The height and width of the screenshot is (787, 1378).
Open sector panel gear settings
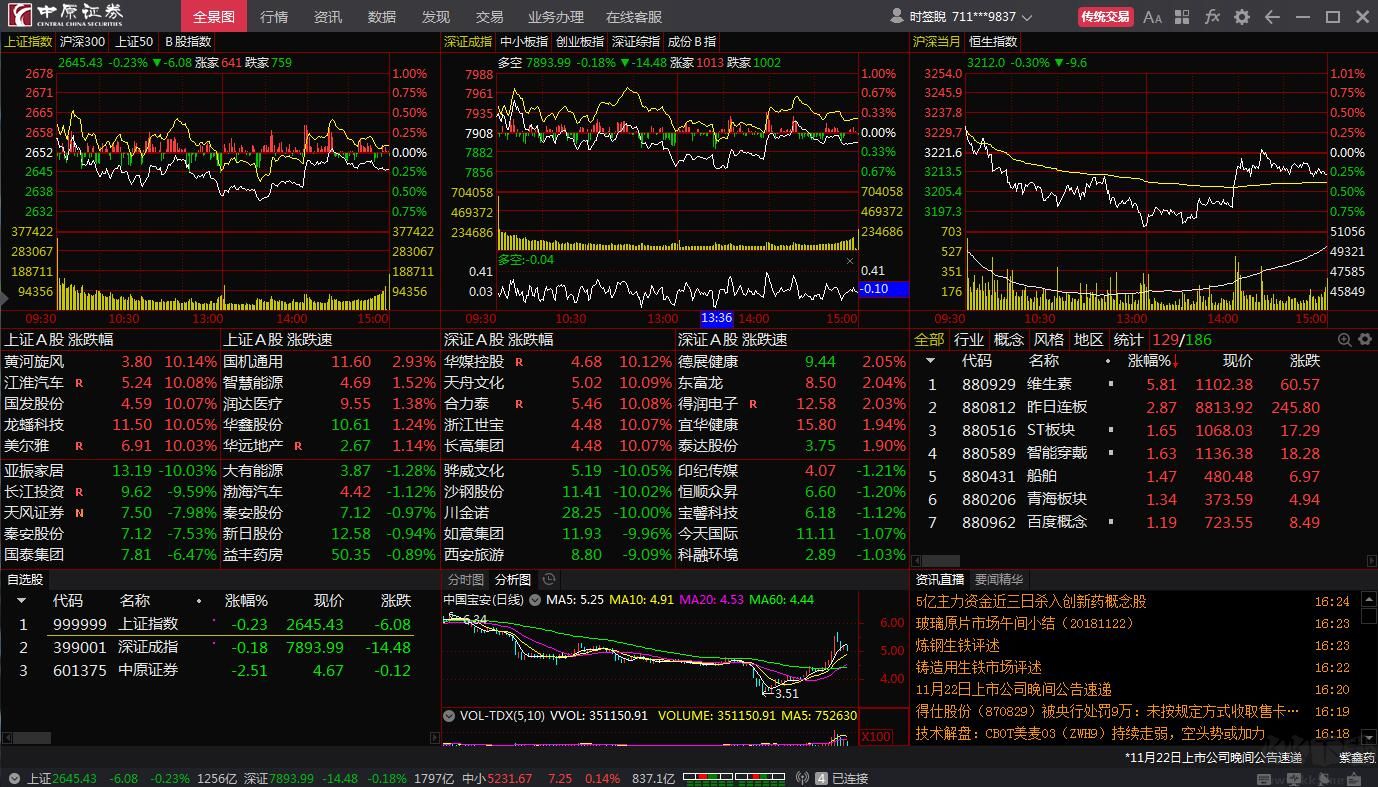1364,340
